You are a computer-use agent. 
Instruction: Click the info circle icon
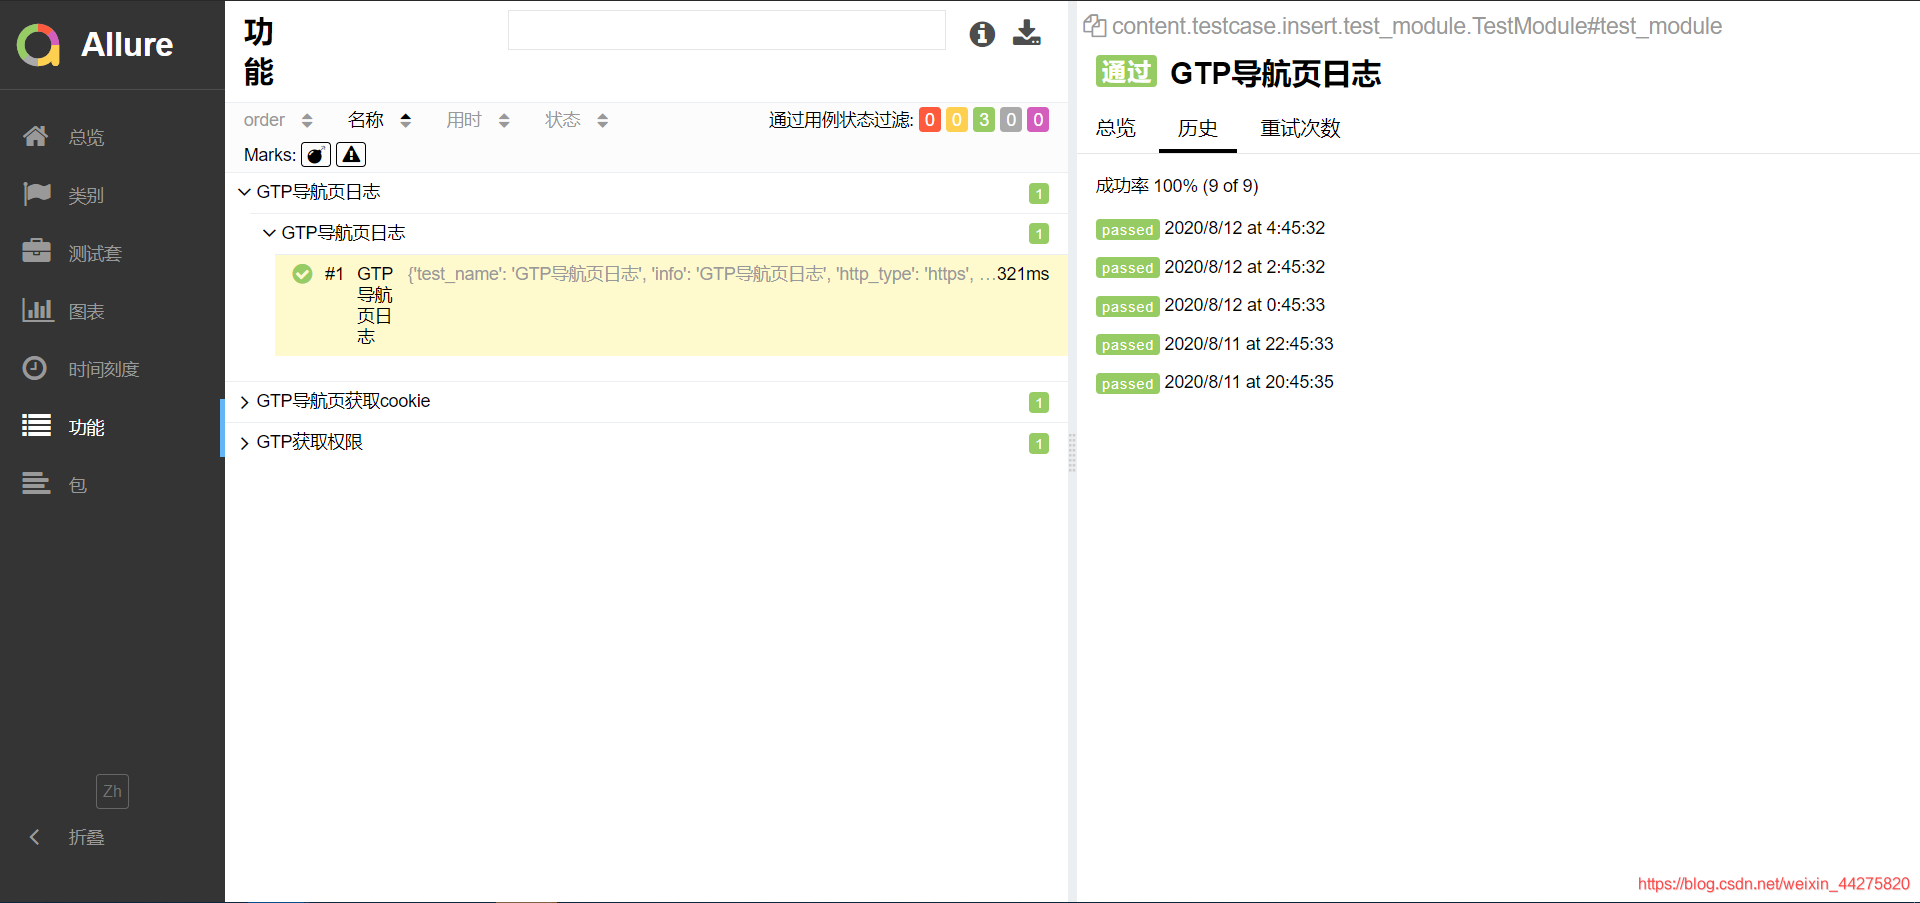pos(982,34)
